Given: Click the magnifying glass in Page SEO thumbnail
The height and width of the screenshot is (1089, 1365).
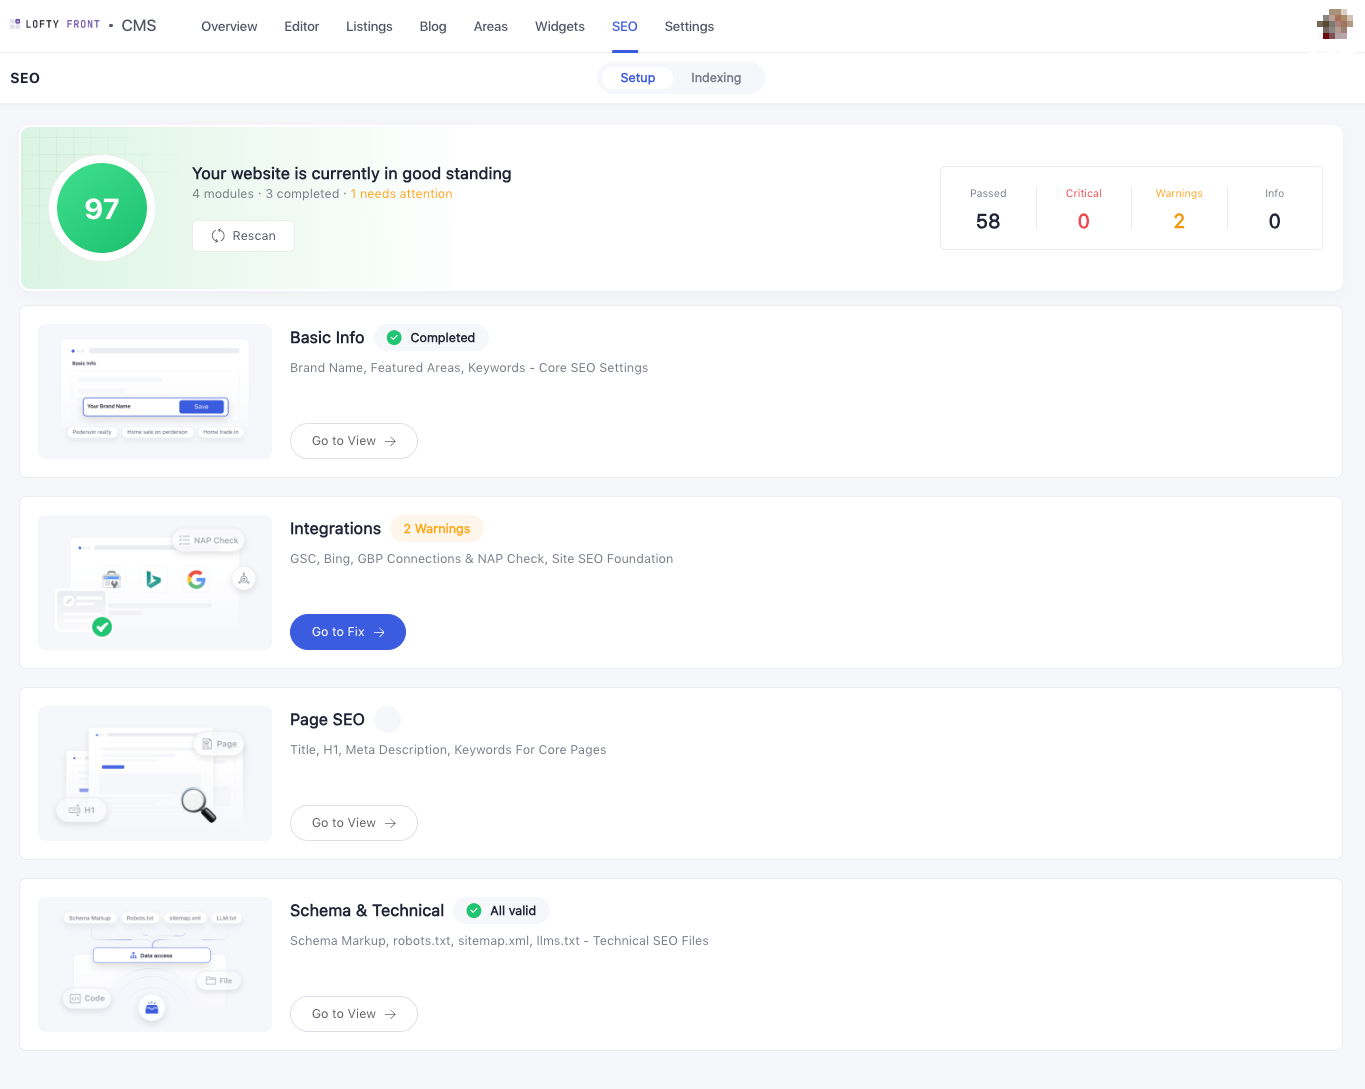Looking at the screenshot, I should [198, 804].
